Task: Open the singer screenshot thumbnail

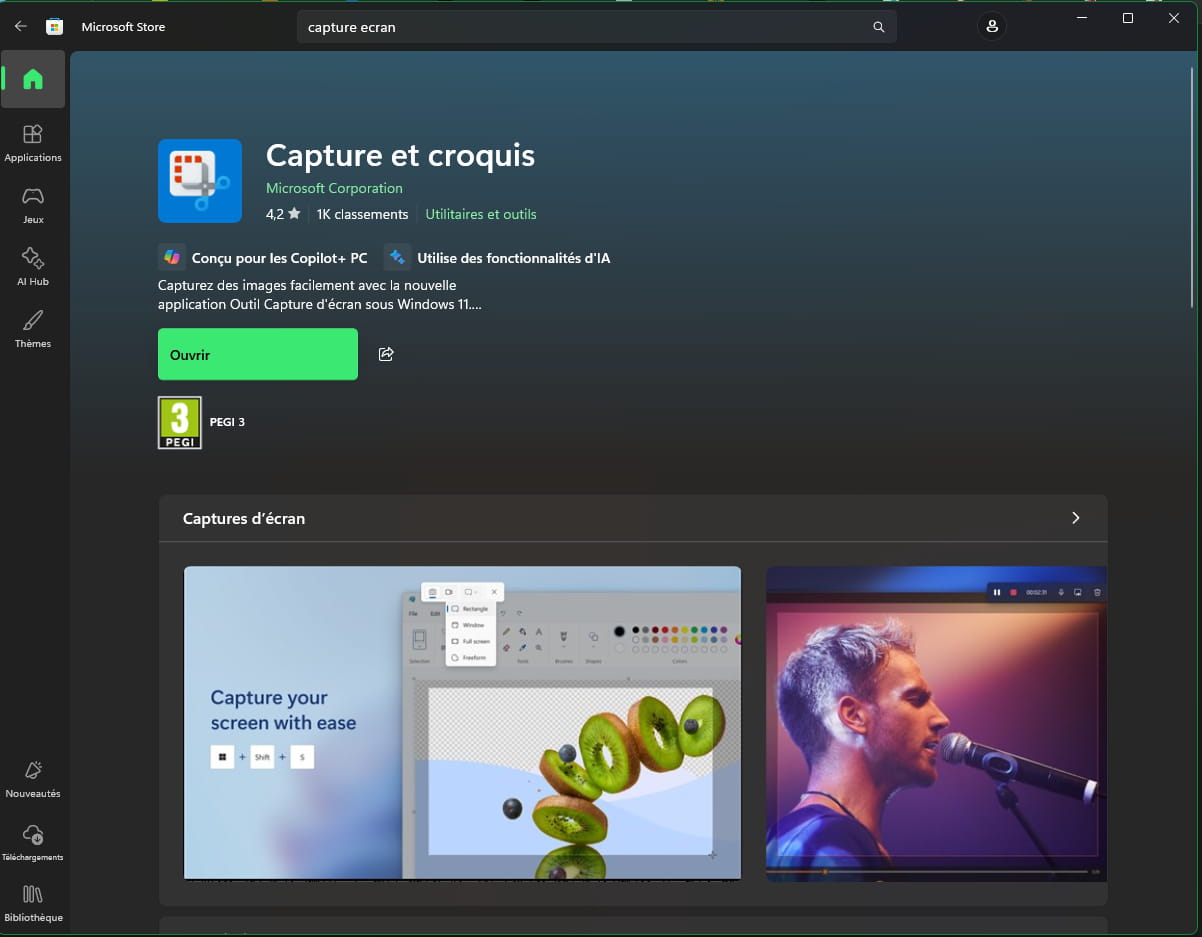Action: click(936, 723)
